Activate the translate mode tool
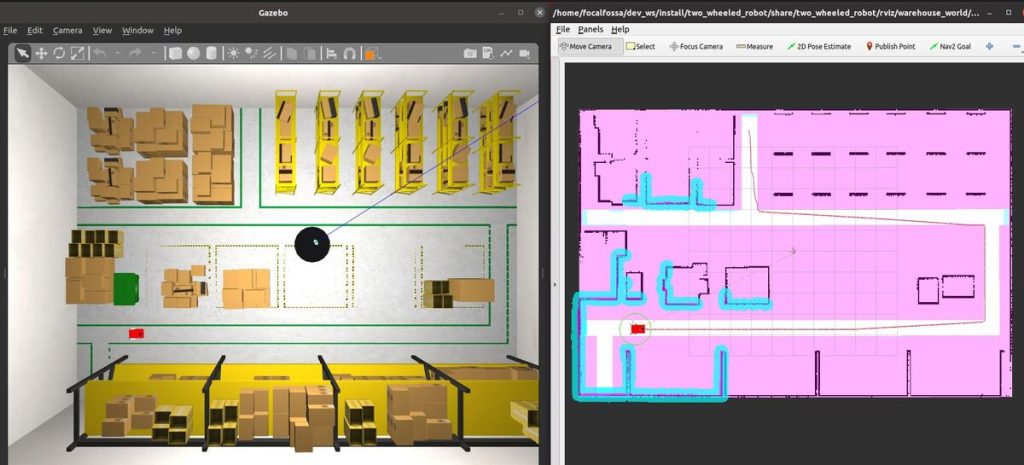This screenshot has width=1024, height=465. tap(41, 53)
